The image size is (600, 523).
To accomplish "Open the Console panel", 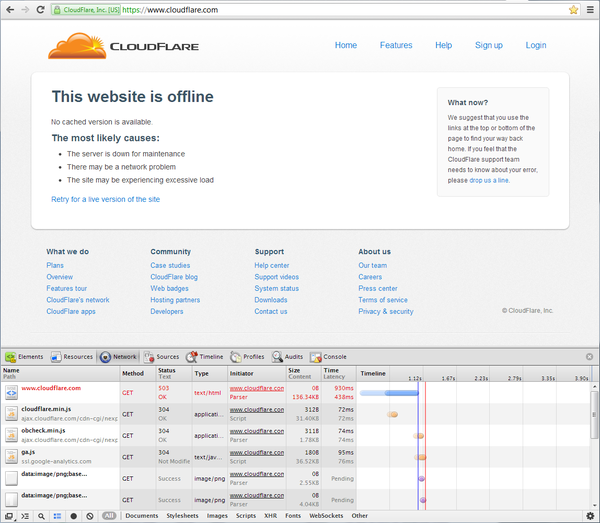I will 328,357.
